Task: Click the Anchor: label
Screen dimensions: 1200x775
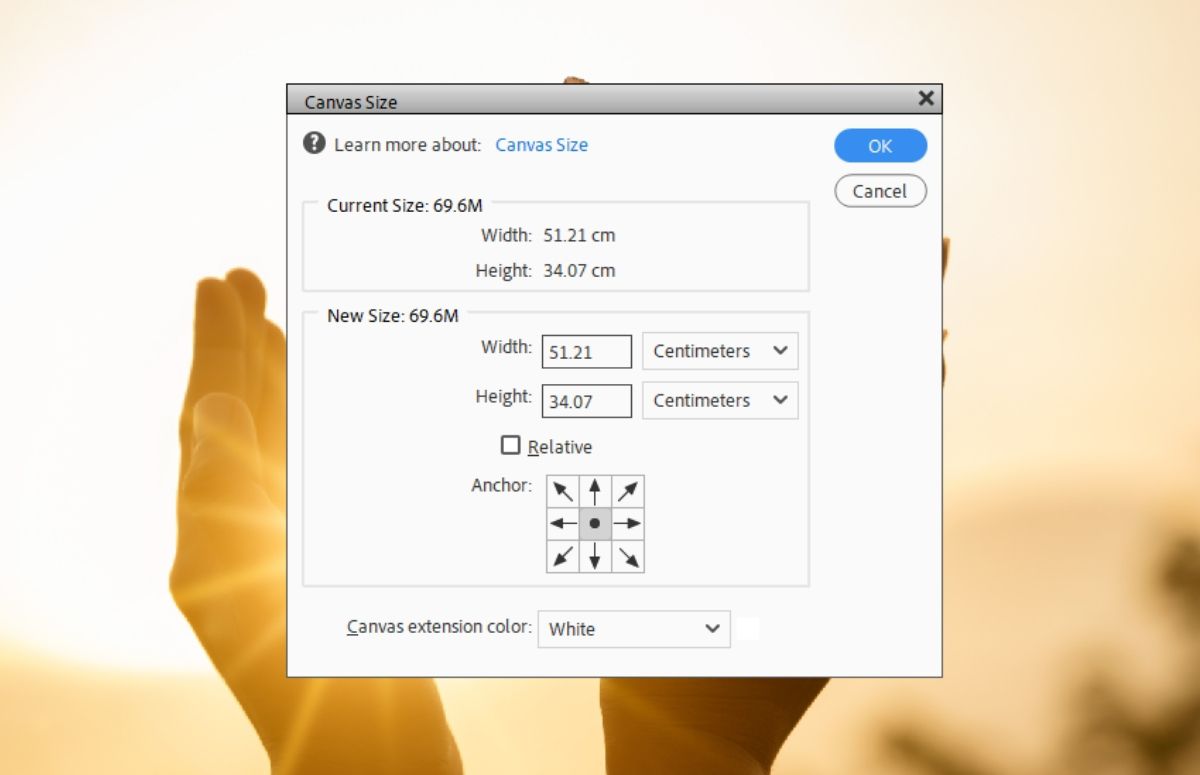Action: point(502,486)
